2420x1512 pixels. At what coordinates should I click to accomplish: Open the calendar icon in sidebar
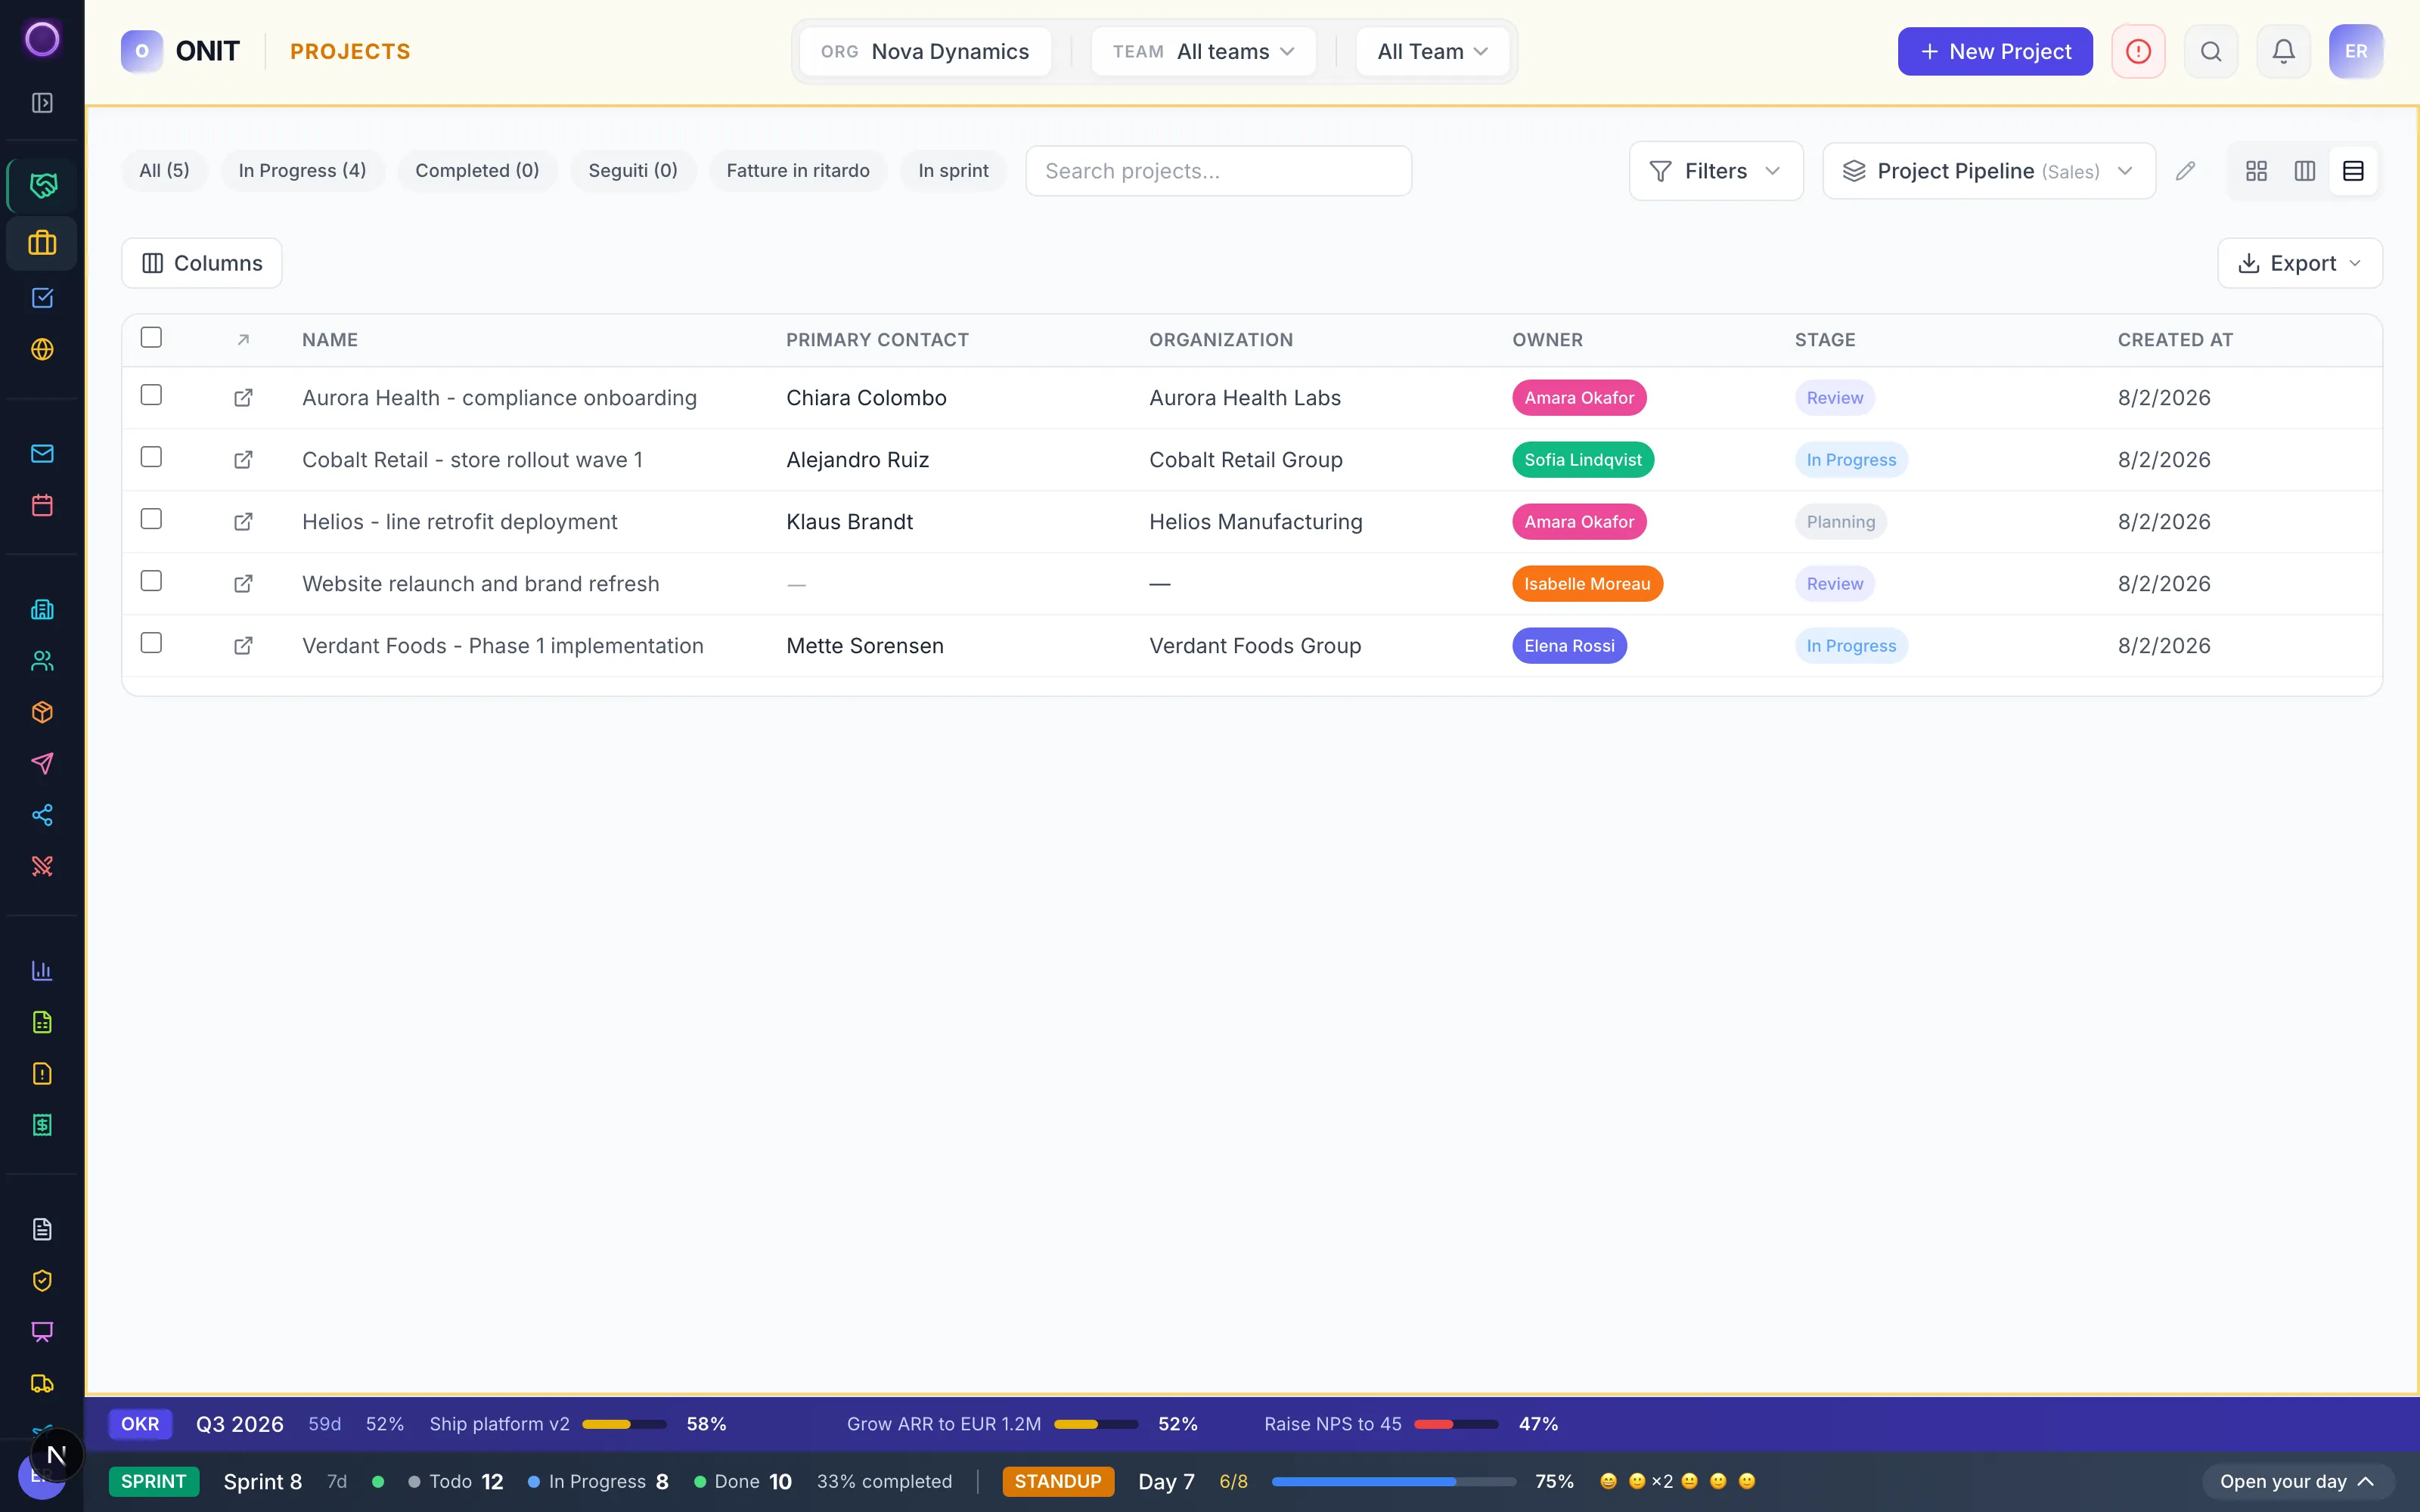[x=42, y=505]
